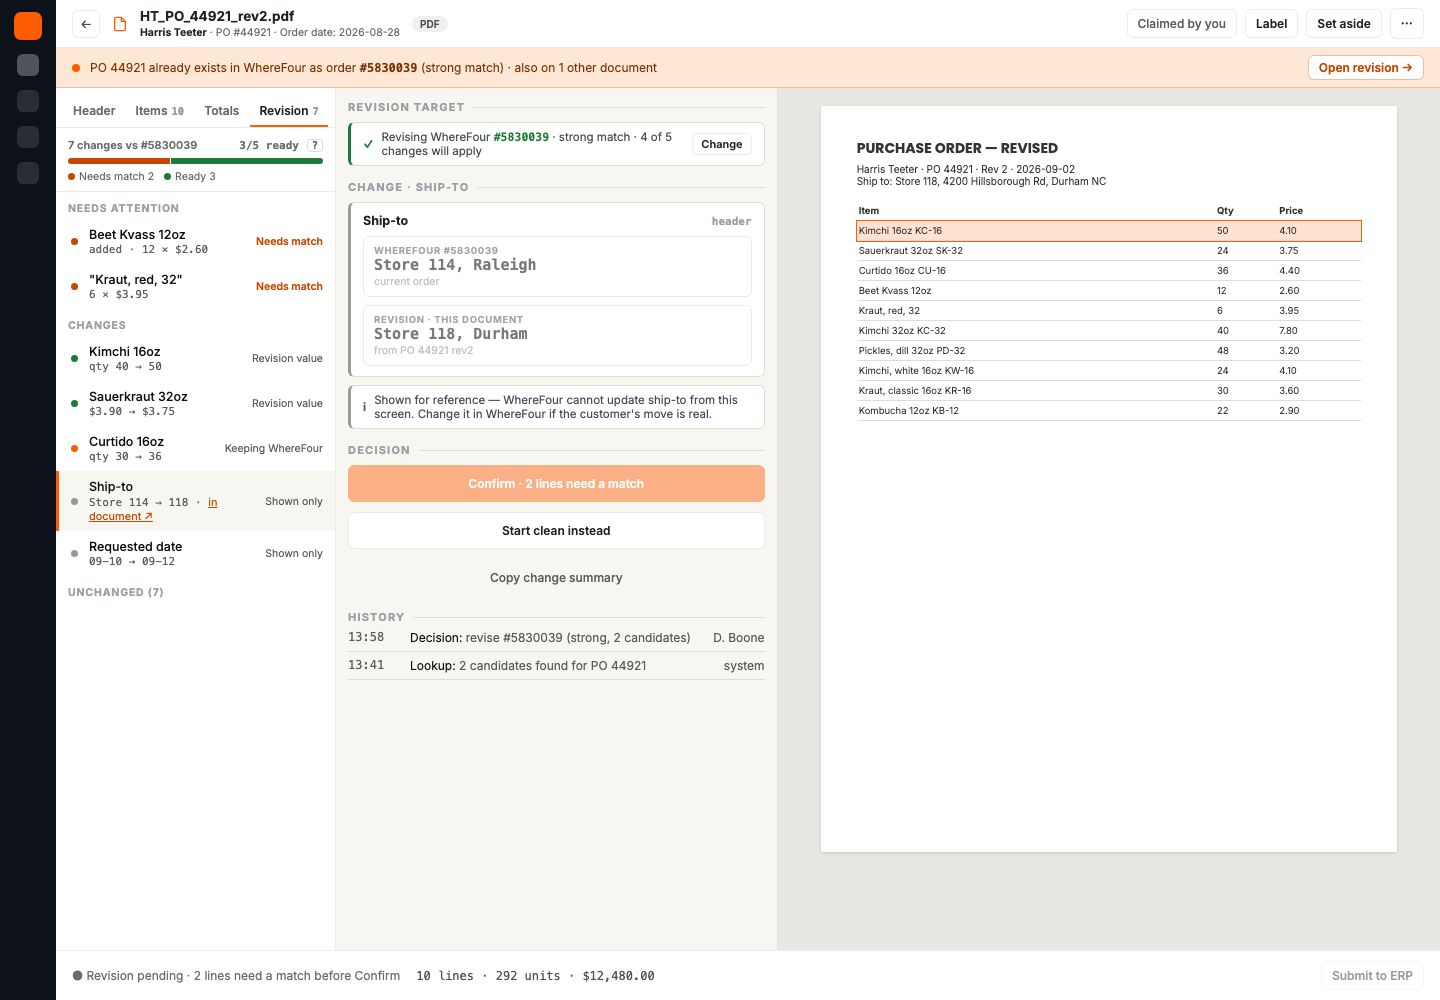This screenshot has height=1000, width=1440.
Task: Click the third gray sidebar icon
Action: [28, 137]
